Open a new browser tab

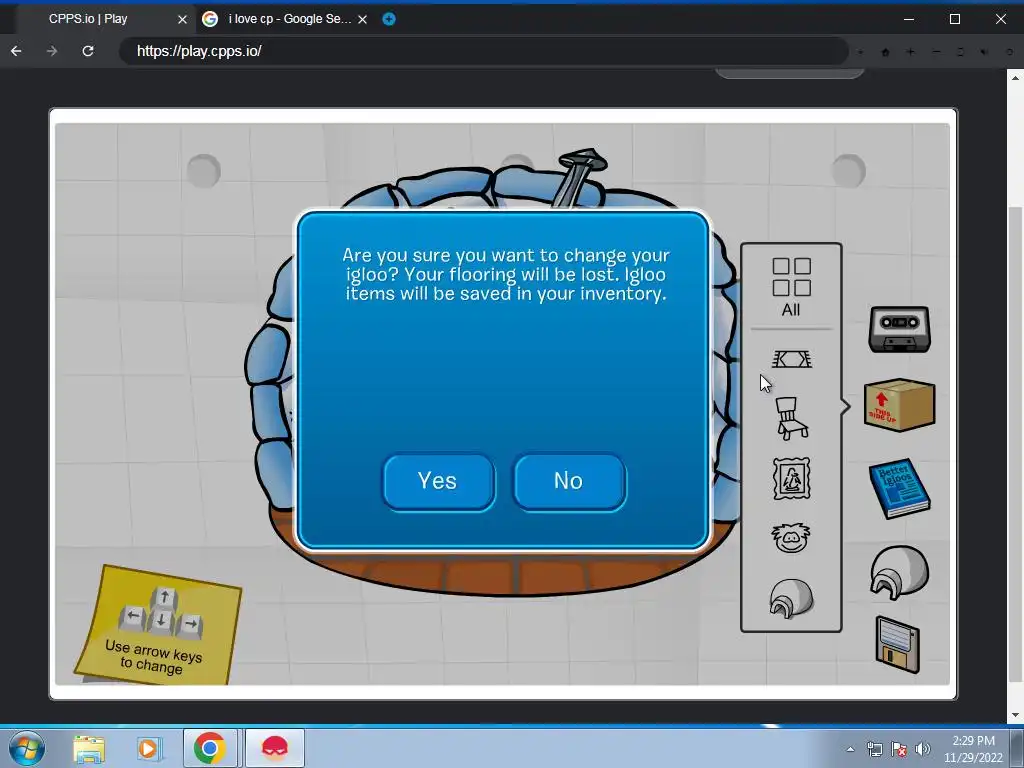[389, 19]
